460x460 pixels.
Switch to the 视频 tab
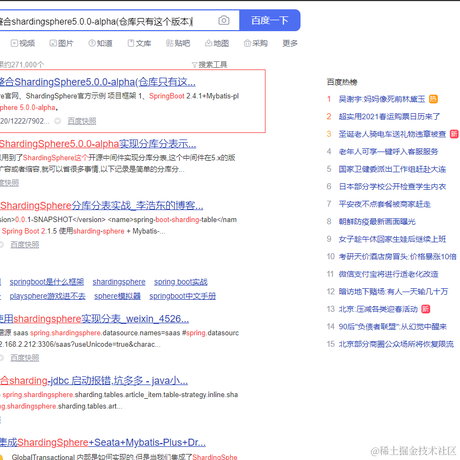coord(23,43)
